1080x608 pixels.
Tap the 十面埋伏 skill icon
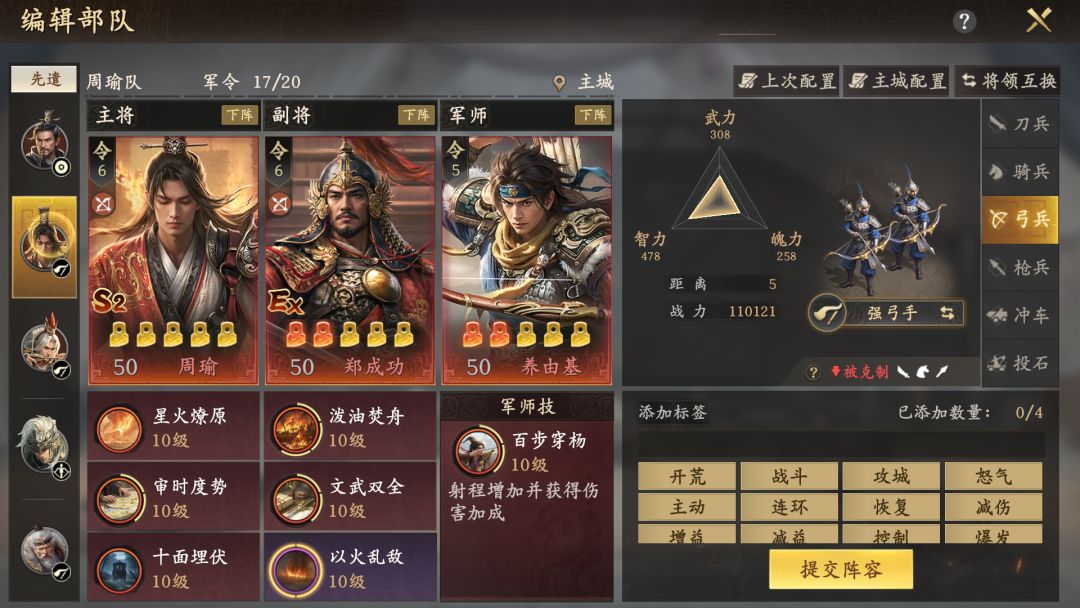(x=118, y=569)
